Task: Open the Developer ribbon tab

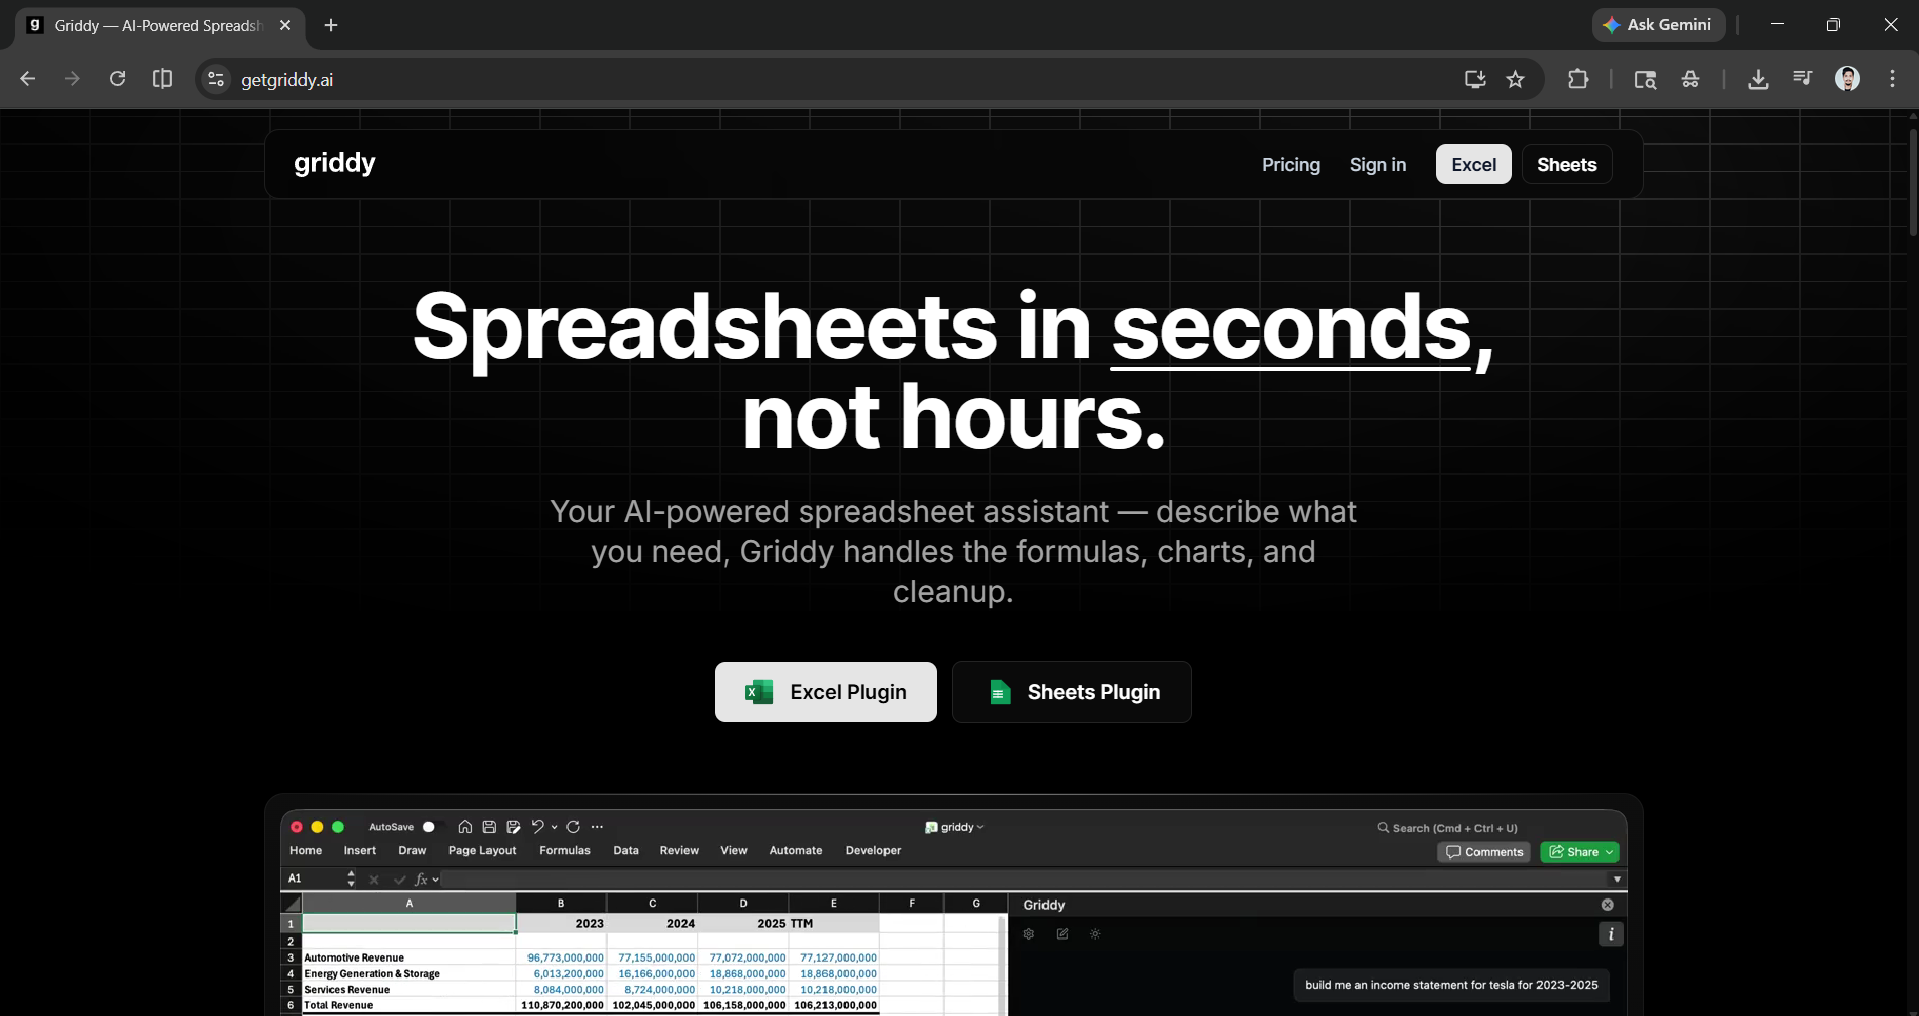Action: coord(873,851)
